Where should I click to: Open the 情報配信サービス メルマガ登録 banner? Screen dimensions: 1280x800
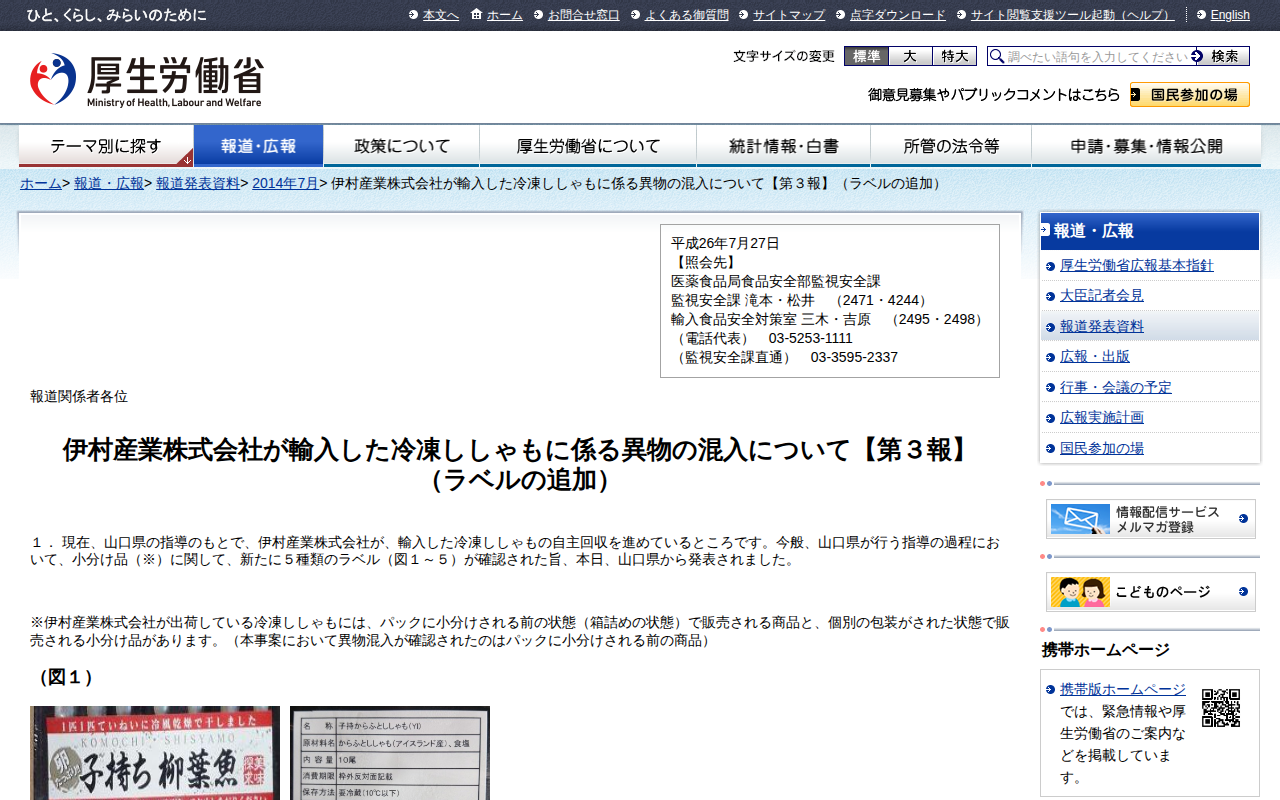coord(1151,519)
